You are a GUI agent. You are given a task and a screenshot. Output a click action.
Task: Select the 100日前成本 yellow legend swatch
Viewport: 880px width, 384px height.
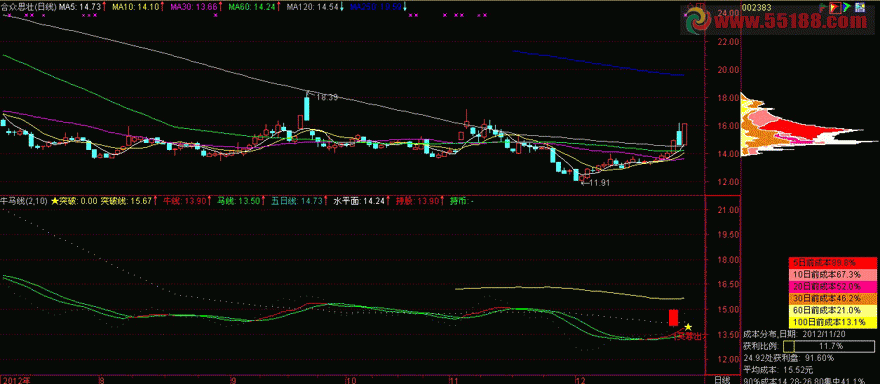(834, 322)
